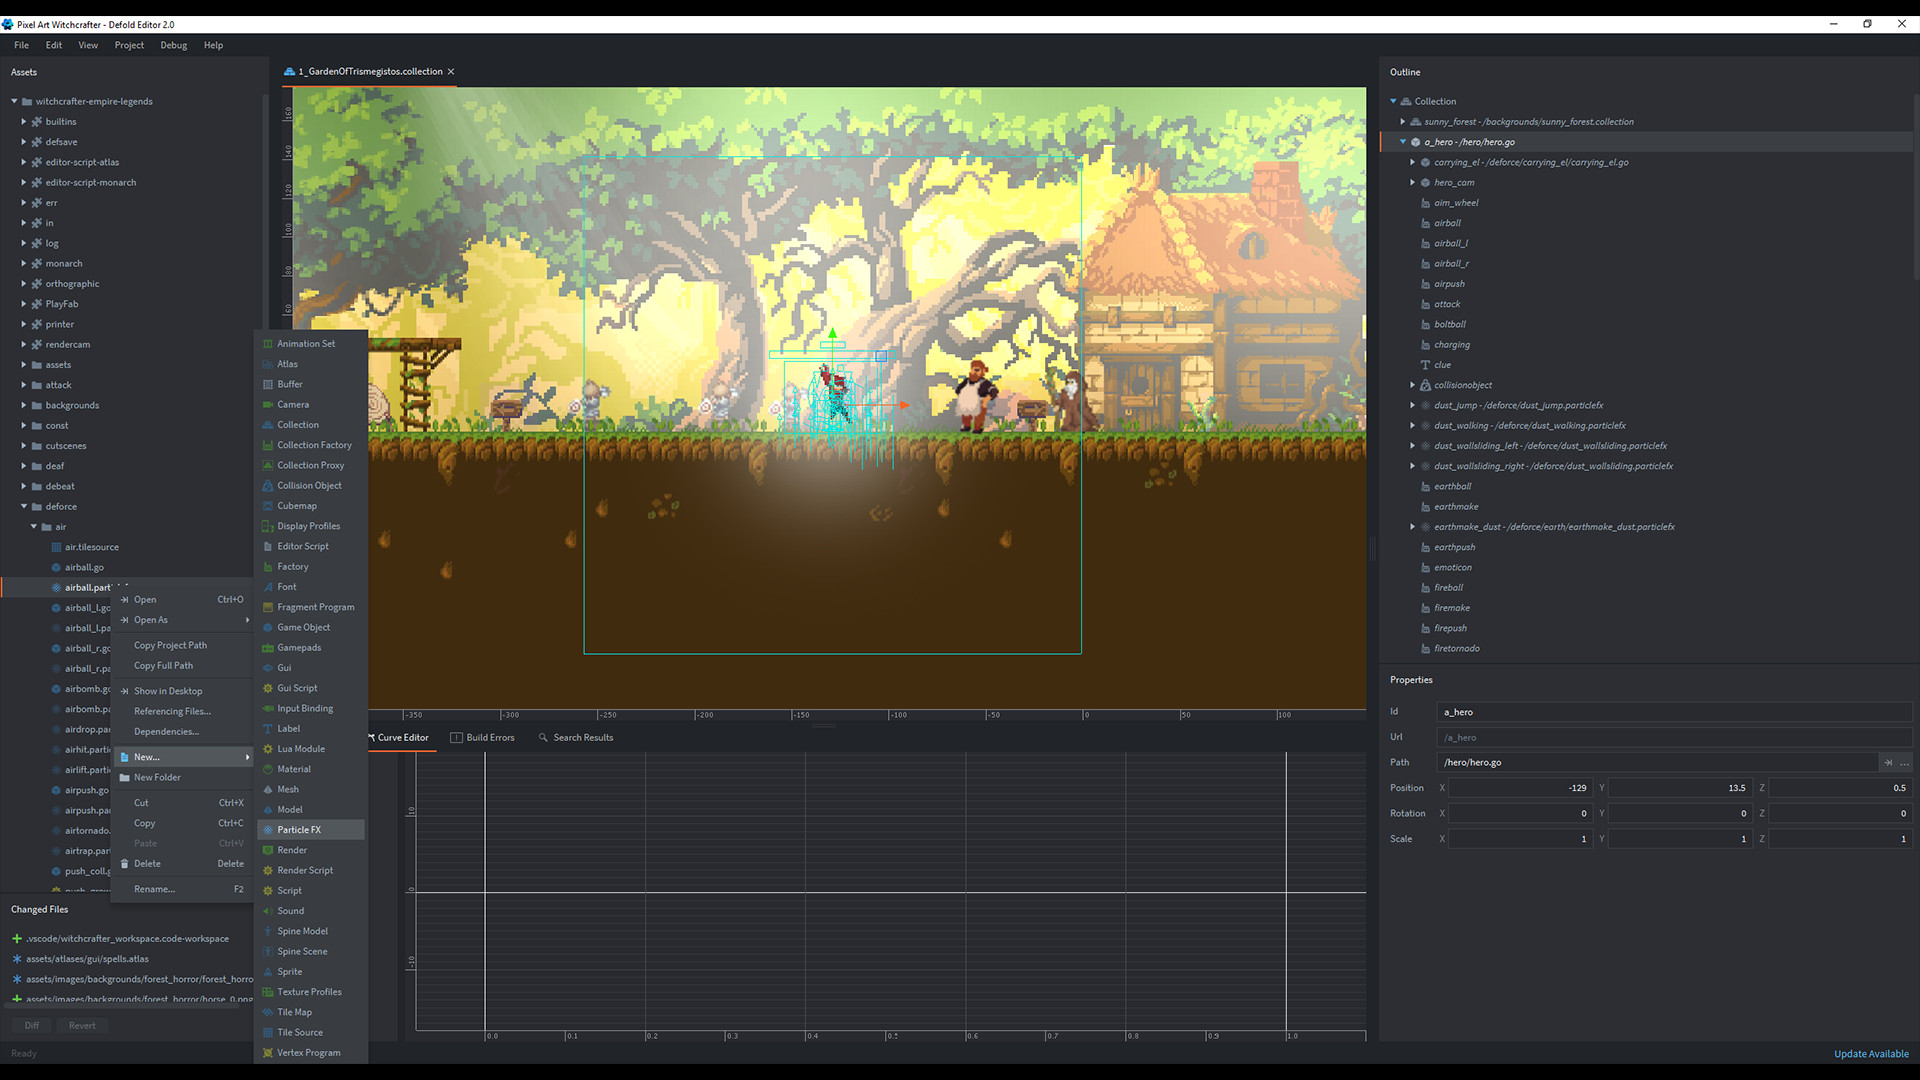Click the Update Available link
Viewport: 1920px width, 1080px height.
point(1871,1053)
